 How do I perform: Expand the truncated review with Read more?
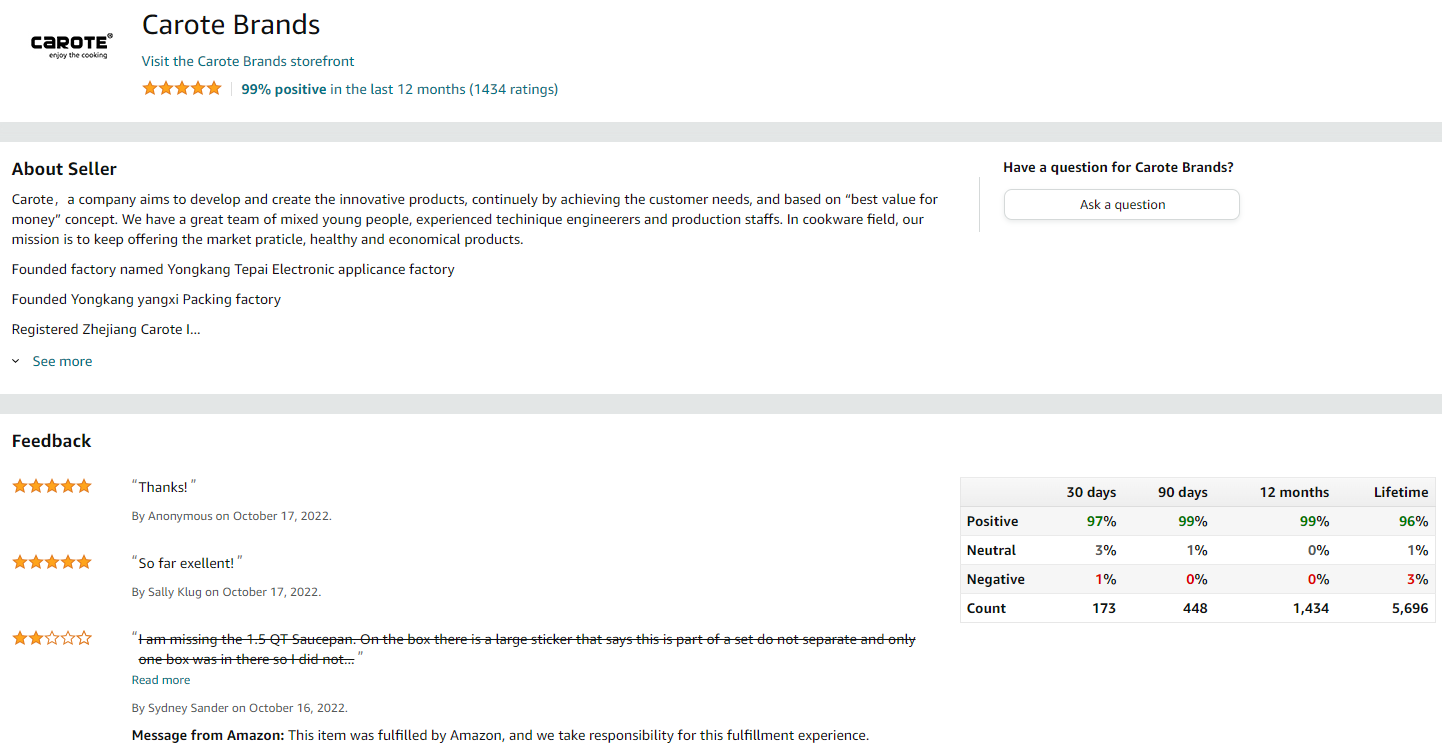pyautogui.click(x=161, y=680)
